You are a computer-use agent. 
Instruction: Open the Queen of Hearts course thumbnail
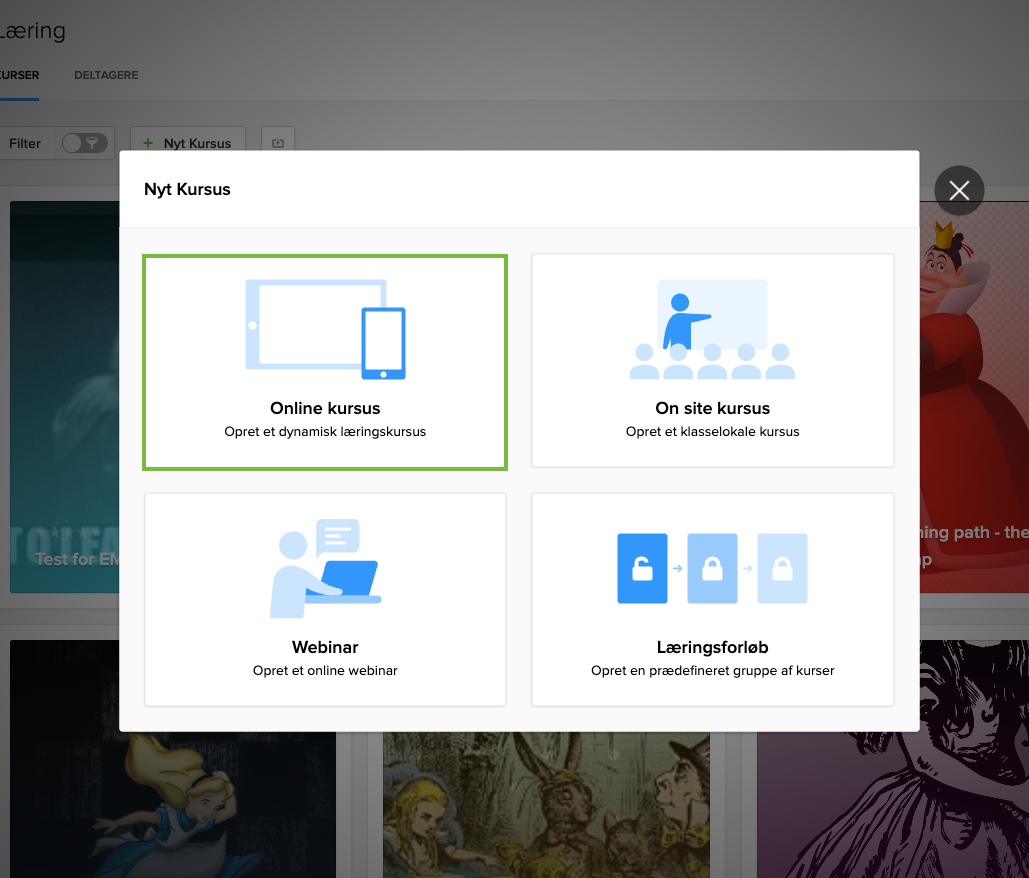[975, 400]
